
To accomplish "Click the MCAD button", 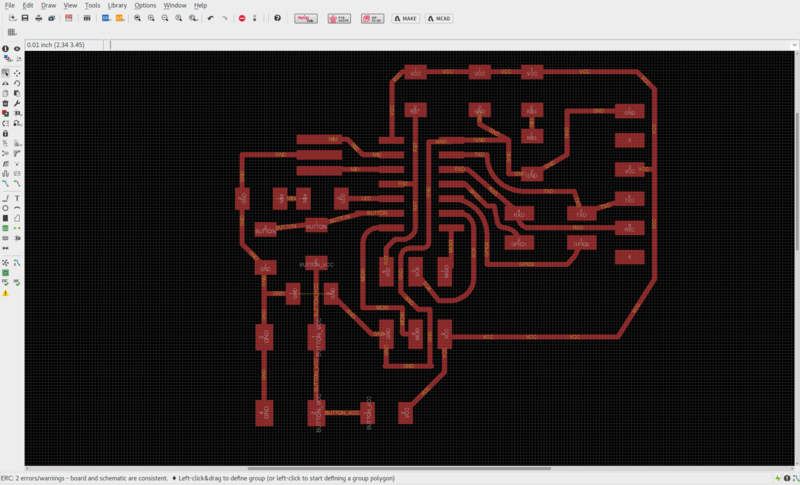I will pos(439,18).
